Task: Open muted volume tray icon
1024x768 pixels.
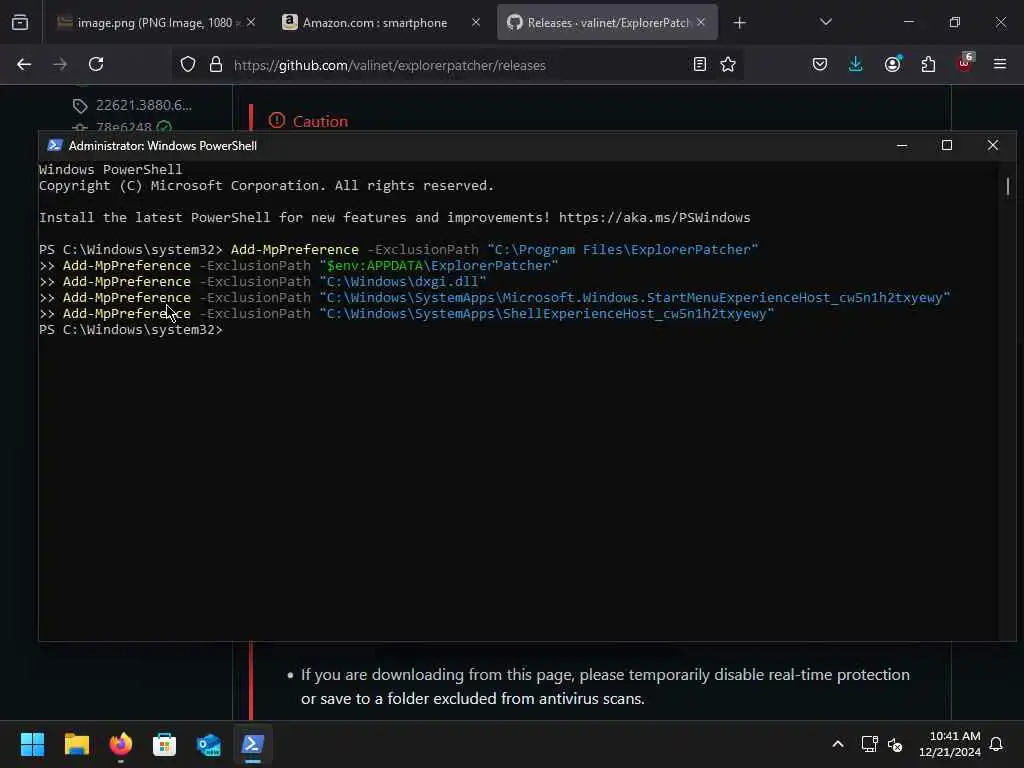Action: (x=895, y=744)
